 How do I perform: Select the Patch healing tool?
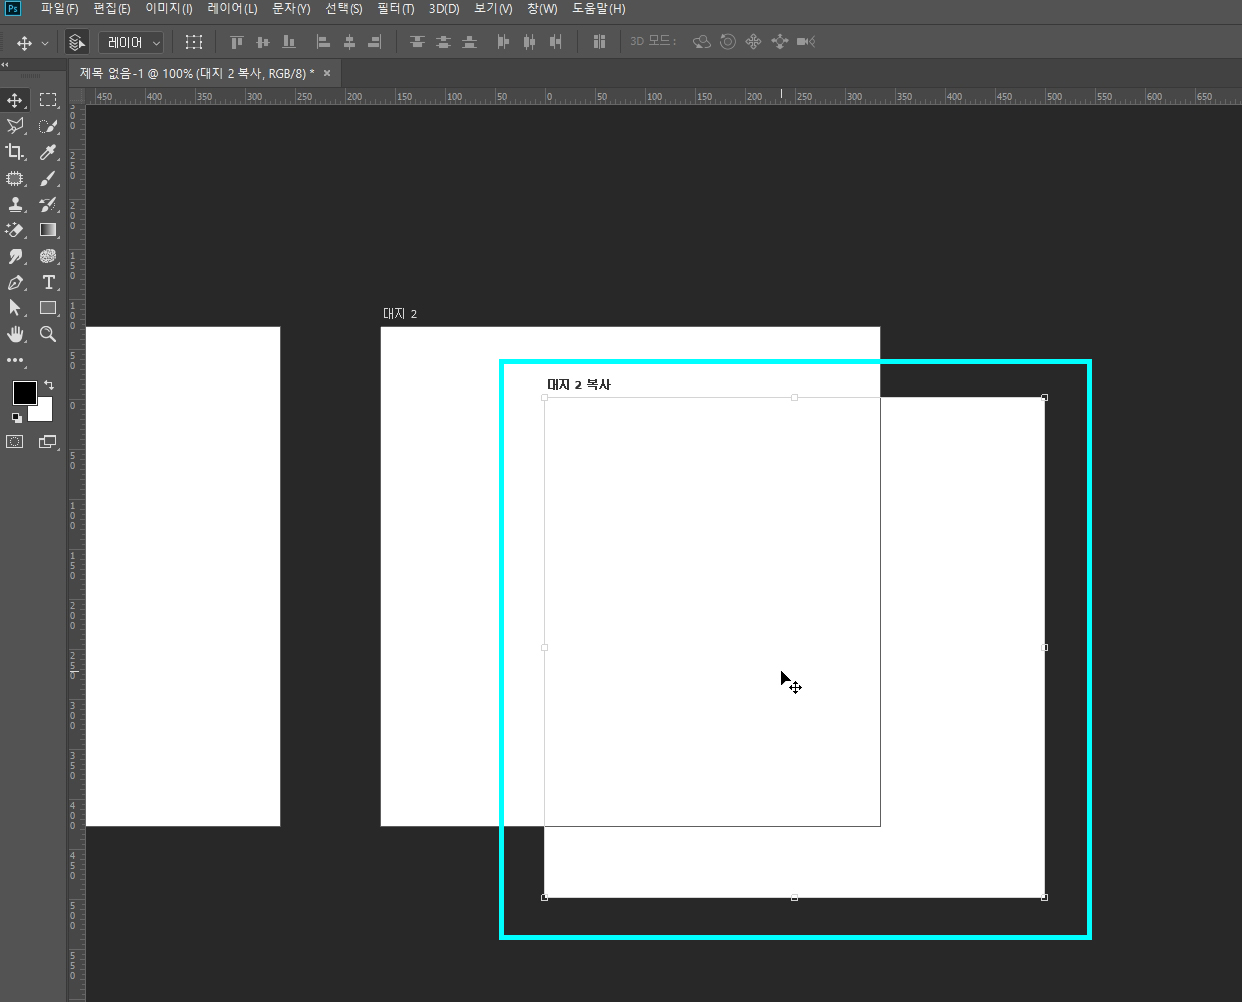click(x=15, y=178)
